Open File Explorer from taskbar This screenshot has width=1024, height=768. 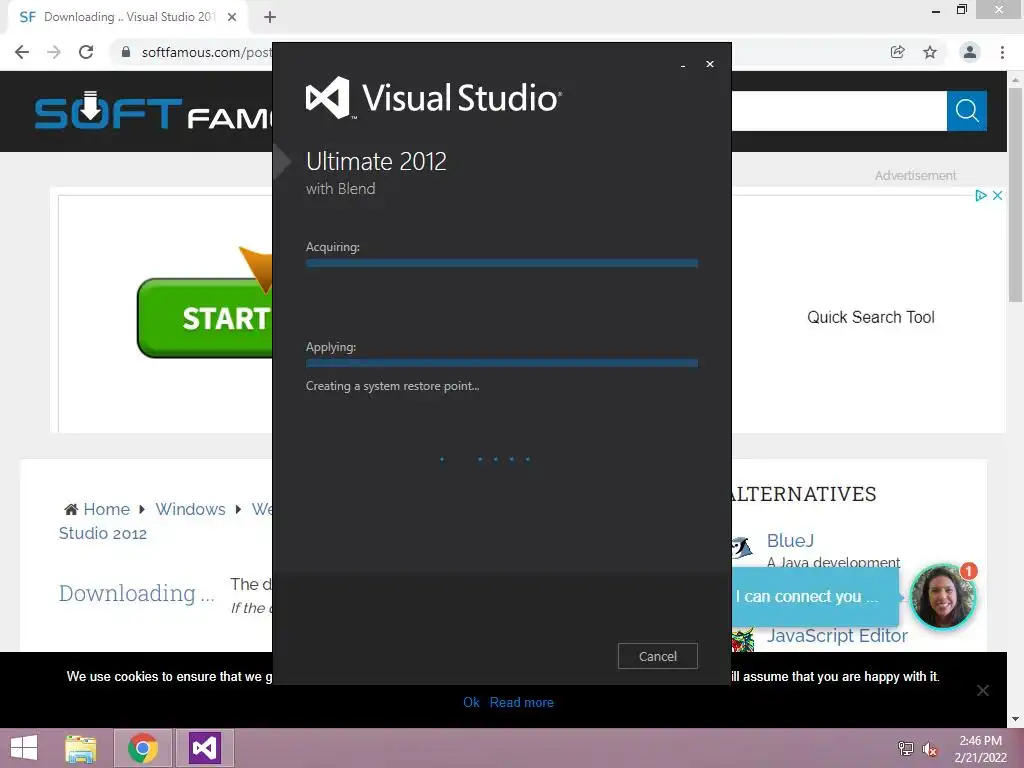pos(80,748)
